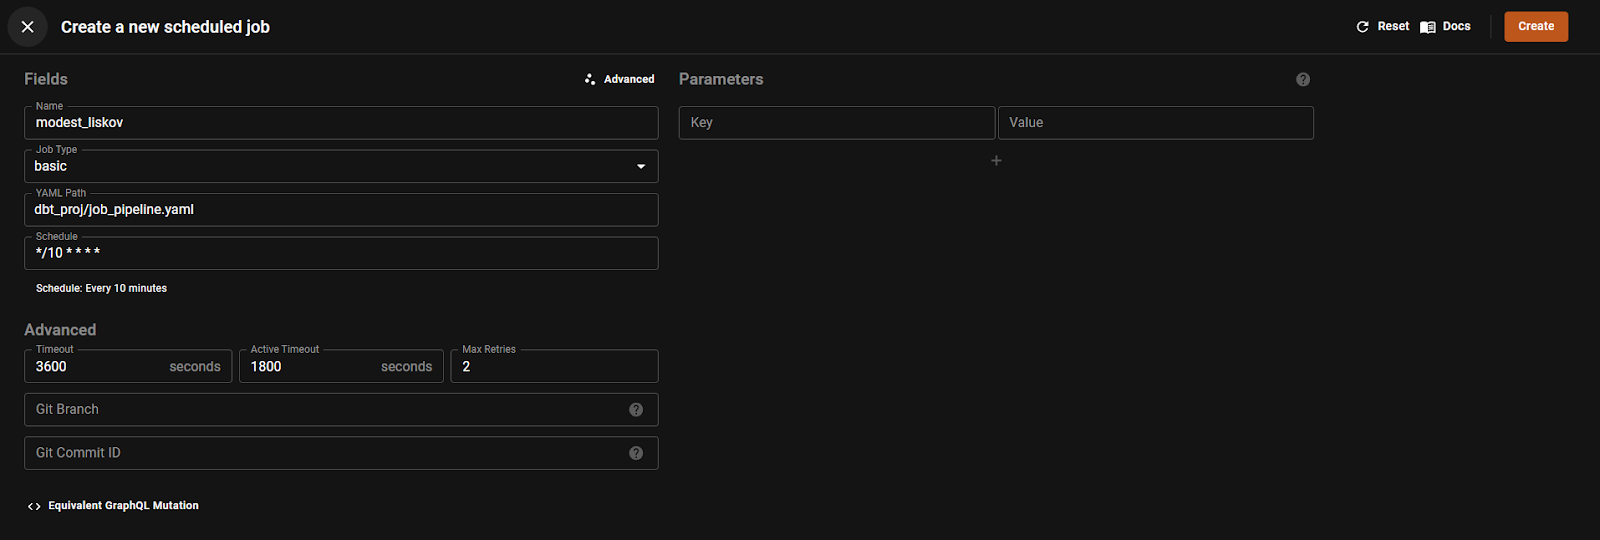Click the Git Branch help icon

[636, 410]
